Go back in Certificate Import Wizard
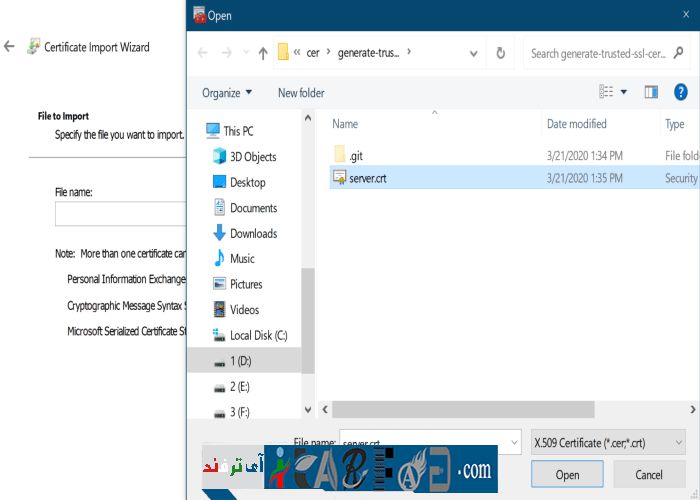This screenshot has width=700, height=500. 10,47
